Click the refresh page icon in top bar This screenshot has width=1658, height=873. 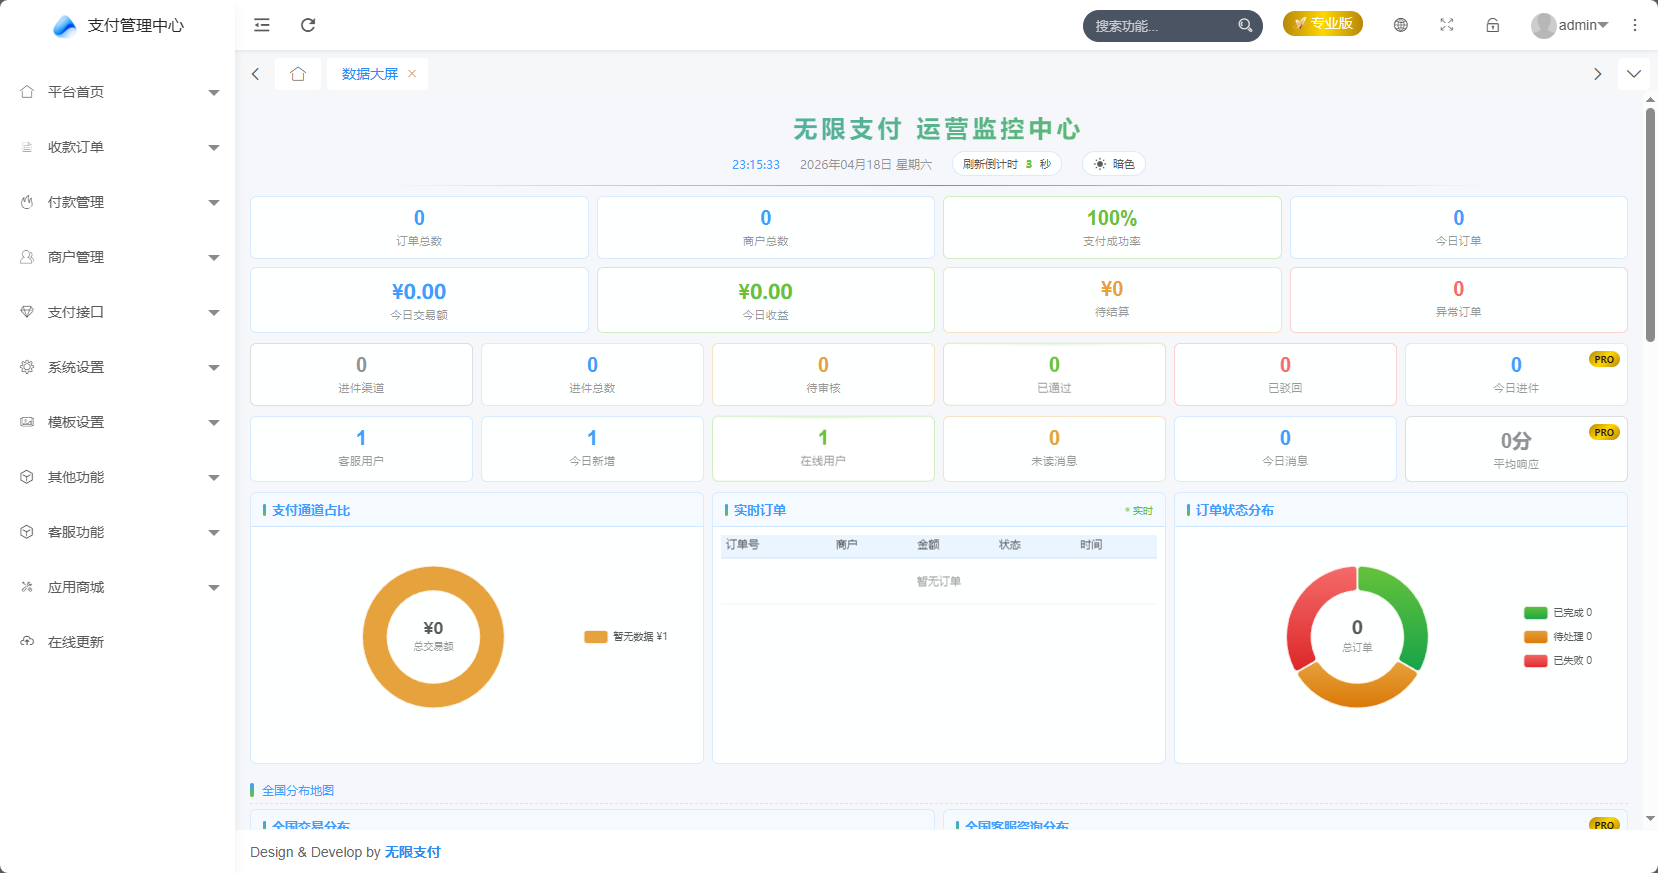click(x=308, y=25)
